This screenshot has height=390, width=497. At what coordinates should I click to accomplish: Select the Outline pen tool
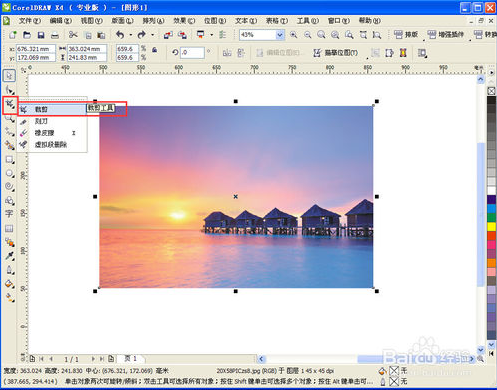pos(9,270)
